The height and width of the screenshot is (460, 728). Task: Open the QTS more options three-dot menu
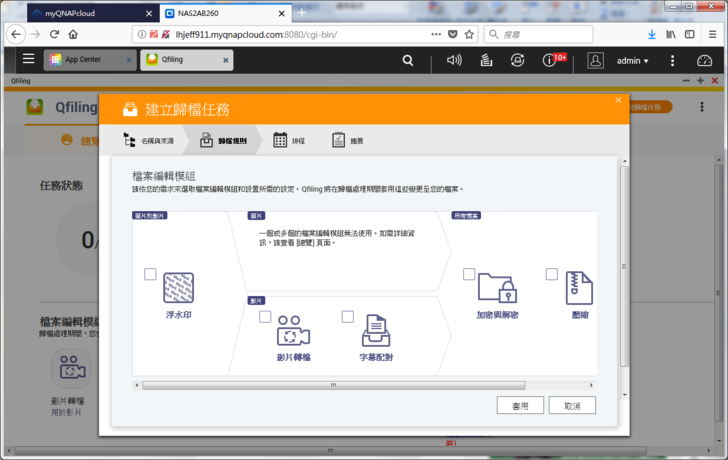coord(672,60)
